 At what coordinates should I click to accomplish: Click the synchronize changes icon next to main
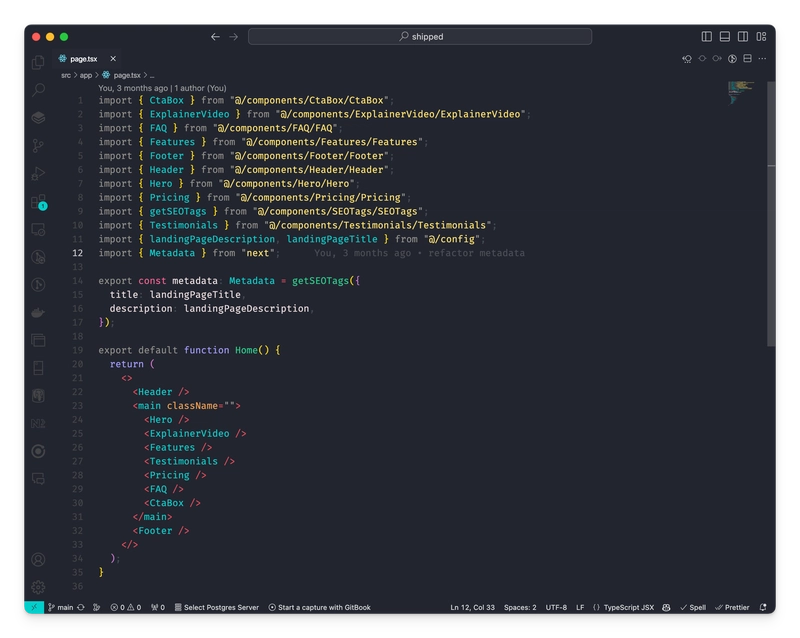pos(81,607)
